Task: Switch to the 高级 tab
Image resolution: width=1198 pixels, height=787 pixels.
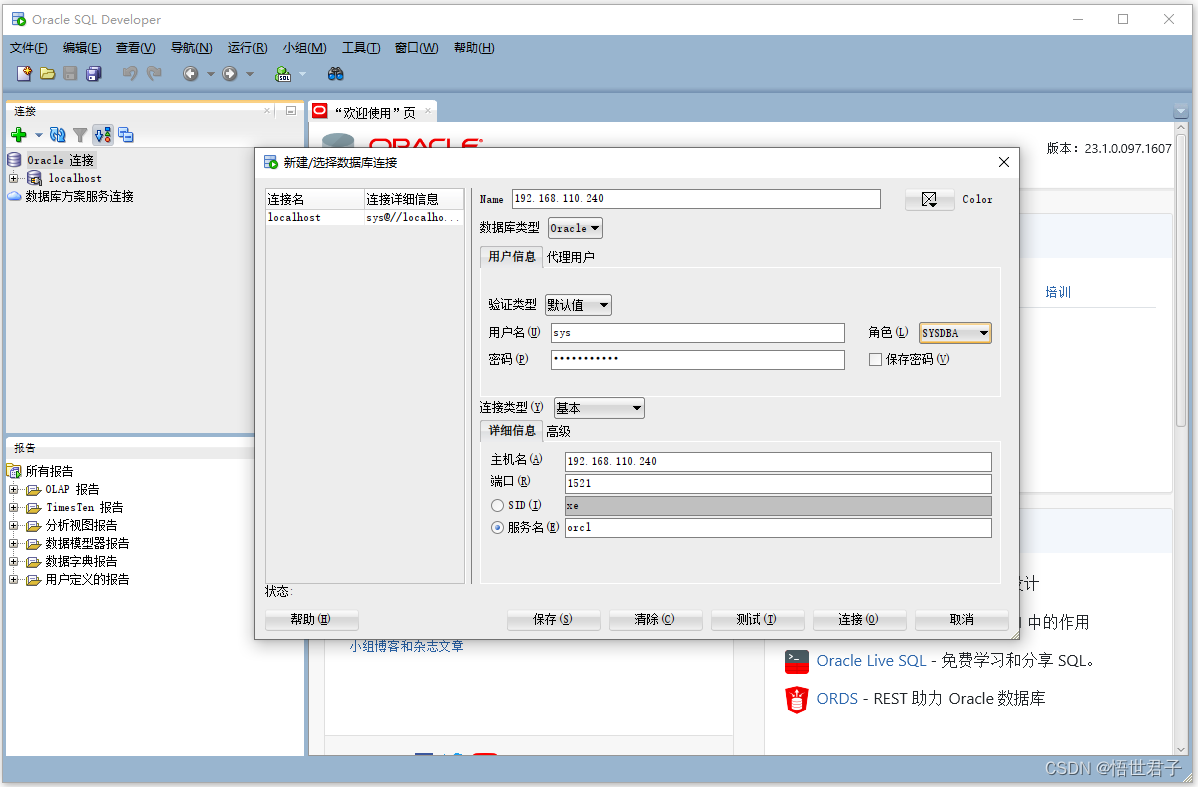Action: (x=558, y=431)
